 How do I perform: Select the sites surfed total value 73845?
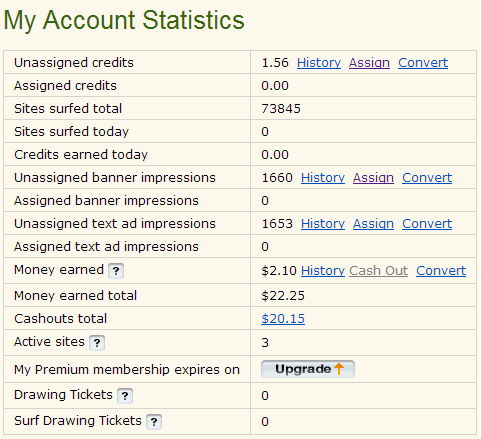pos(281,109)
